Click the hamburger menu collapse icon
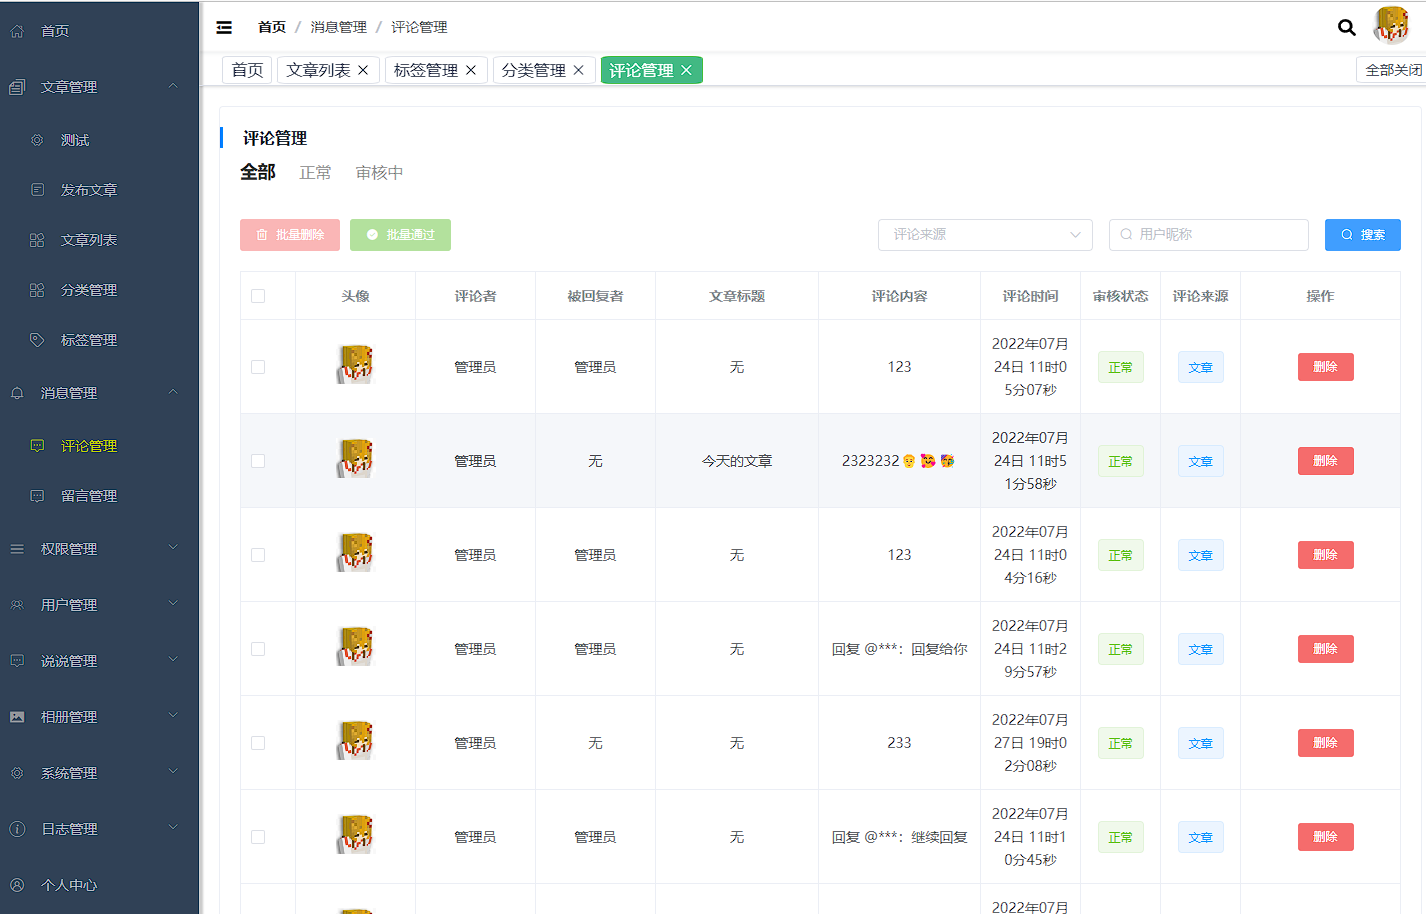This screenshot has height=914, width=1426. (224, 27)
